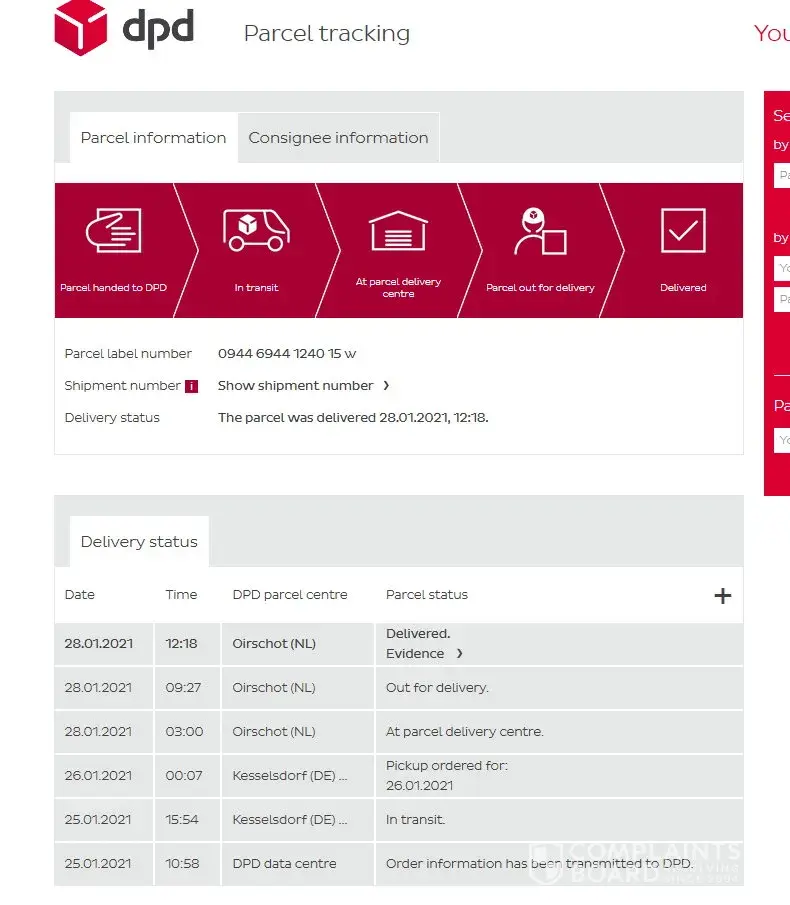
Task: Click the DPD red cube logo
Action: [x=80, y=27]
